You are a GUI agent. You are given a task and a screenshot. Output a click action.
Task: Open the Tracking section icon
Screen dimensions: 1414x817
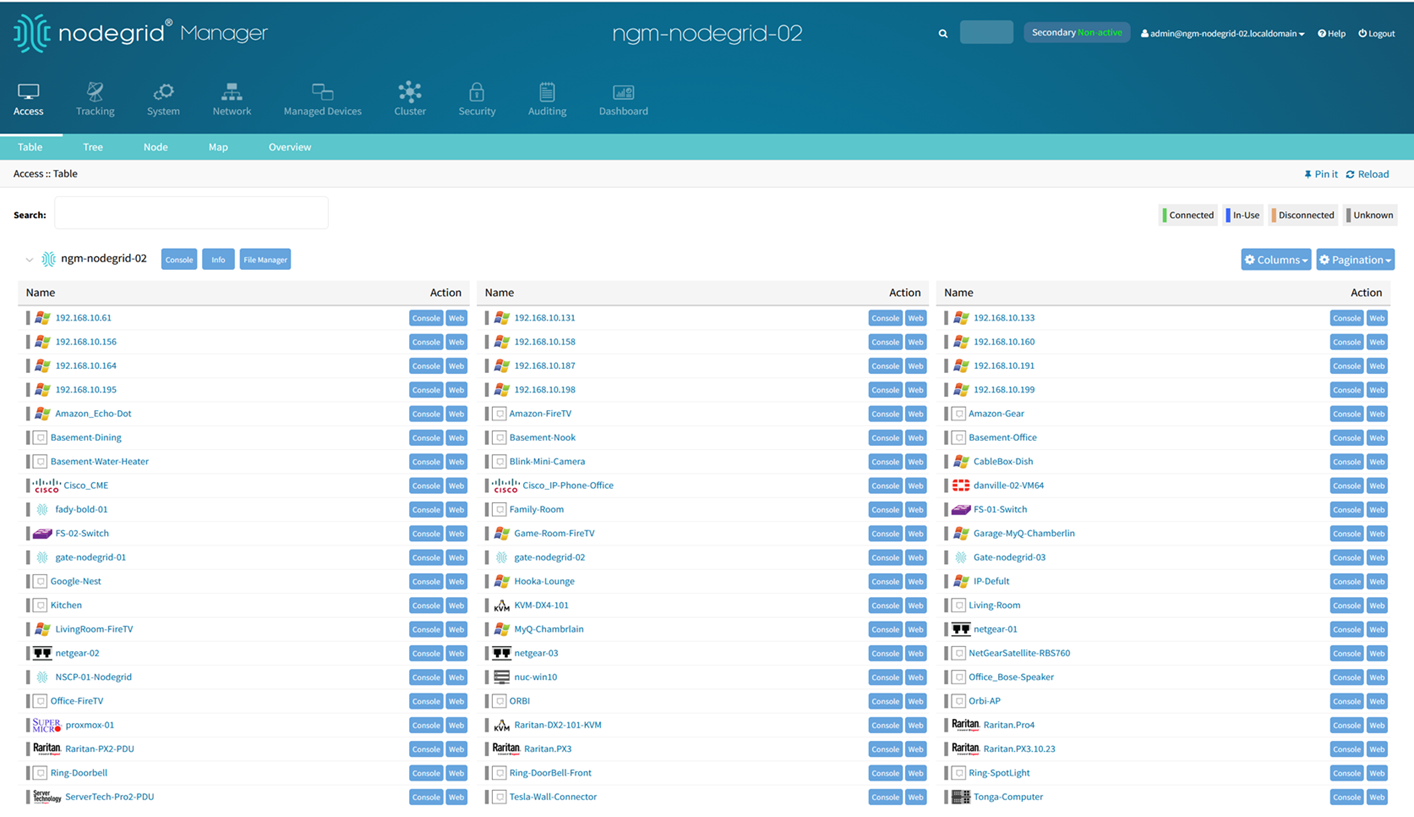point(95,93)
